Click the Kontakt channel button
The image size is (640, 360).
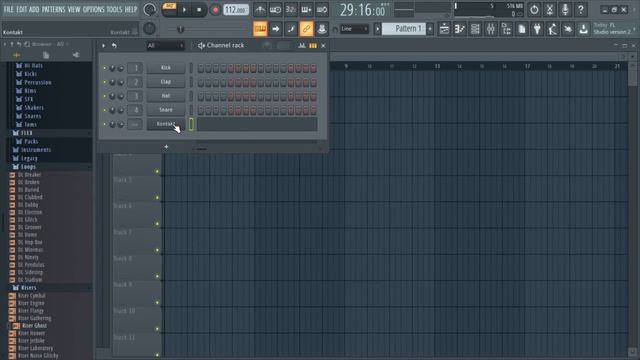point(166,124)
